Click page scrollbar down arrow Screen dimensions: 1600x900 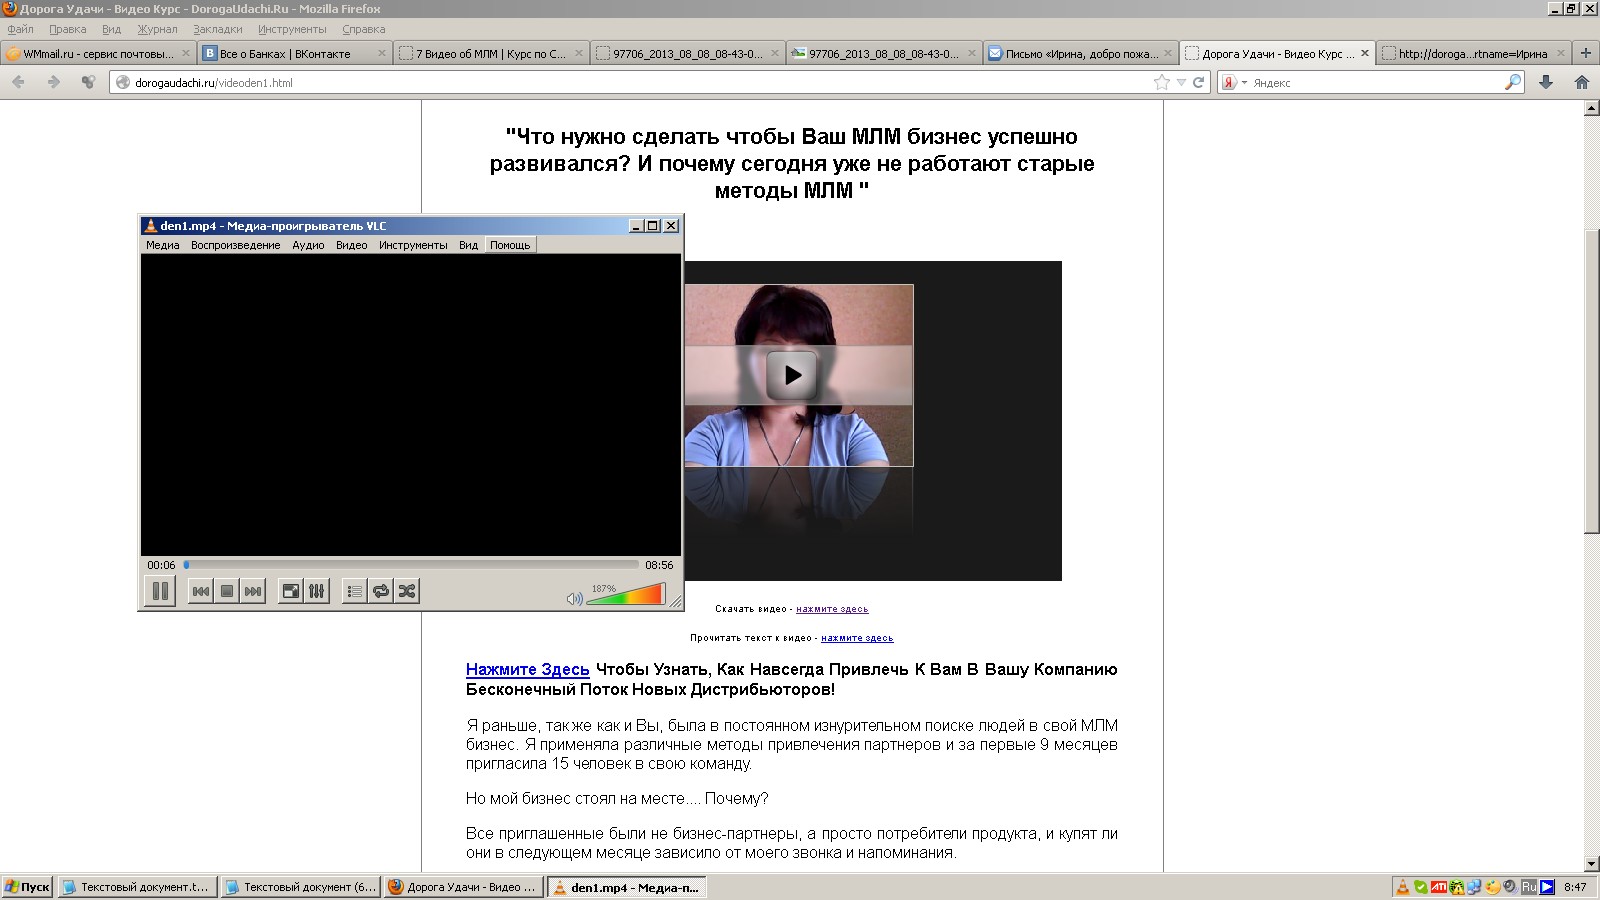[x=1592, y=864]
